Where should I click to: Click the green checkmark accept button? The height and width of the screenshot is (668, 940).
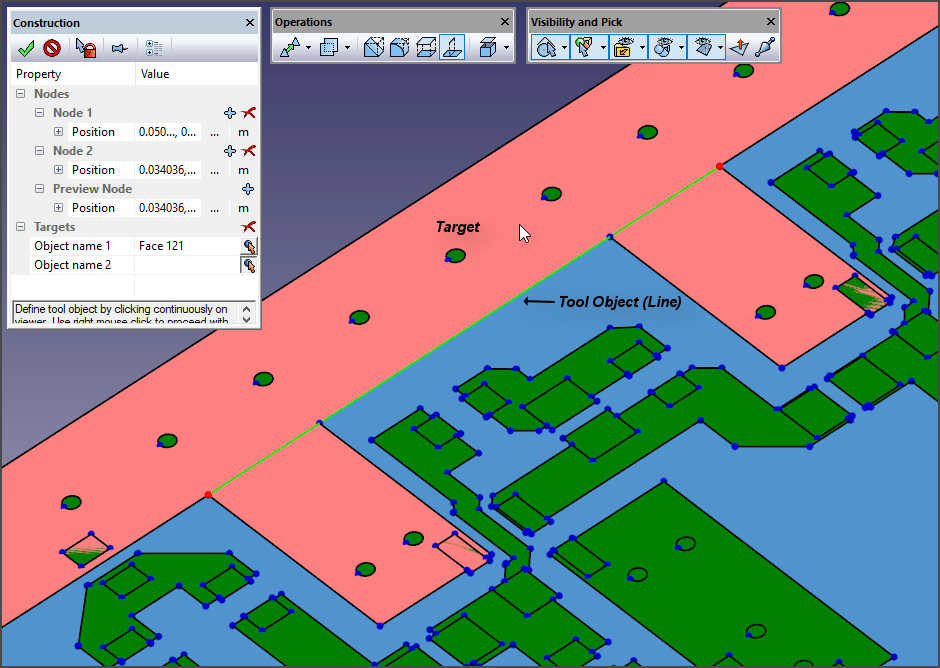[26, 48]
